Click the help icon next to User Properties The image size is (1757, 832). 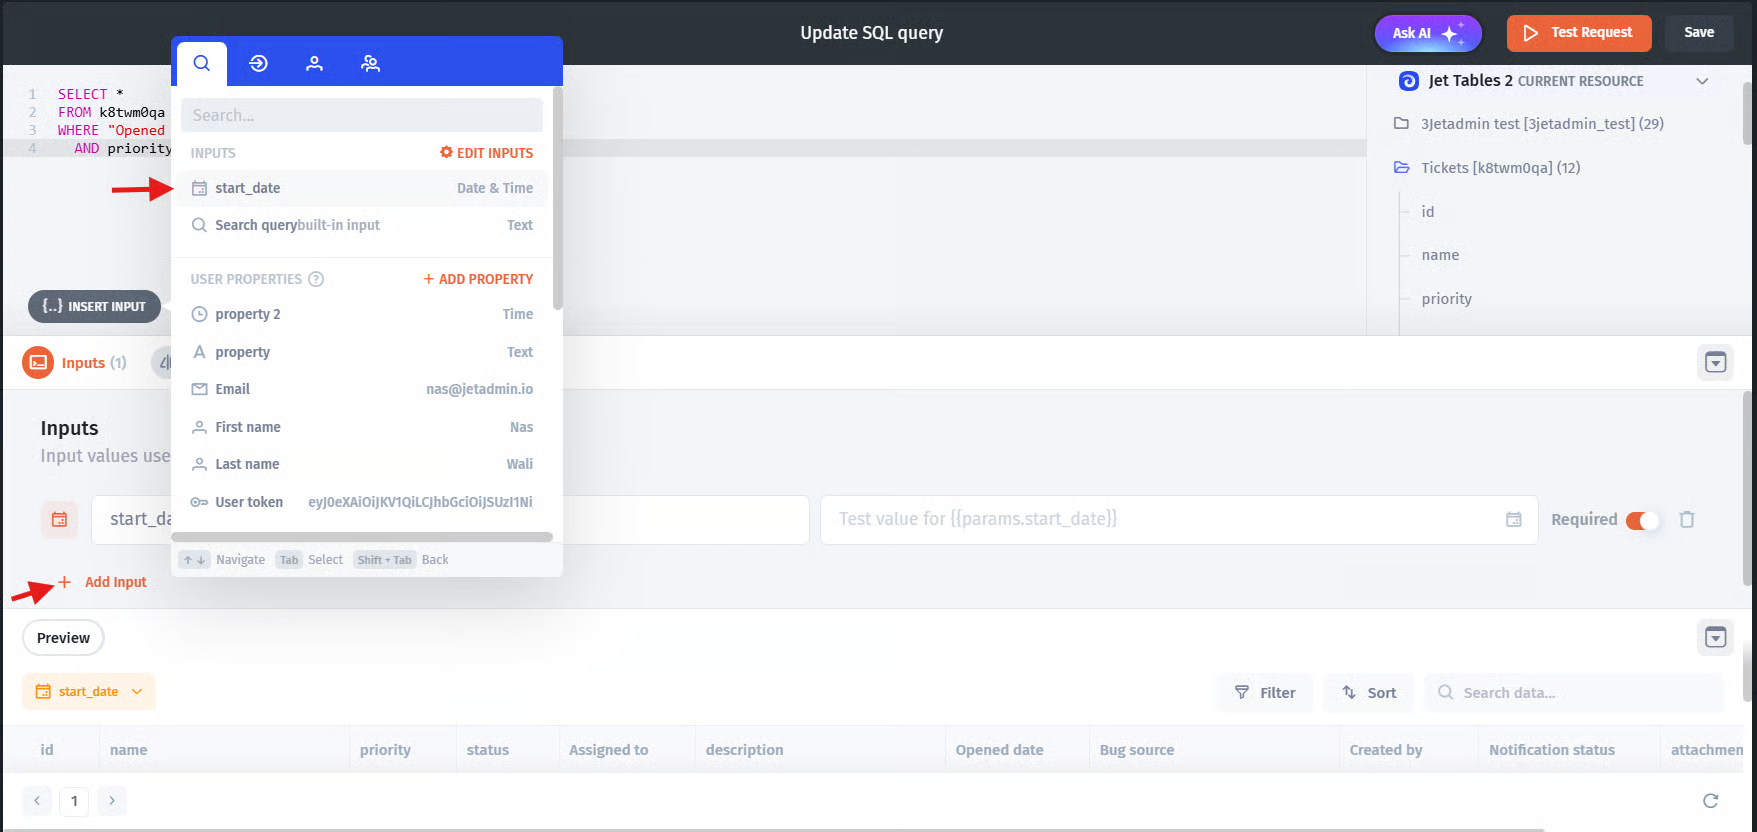(316, 279)
